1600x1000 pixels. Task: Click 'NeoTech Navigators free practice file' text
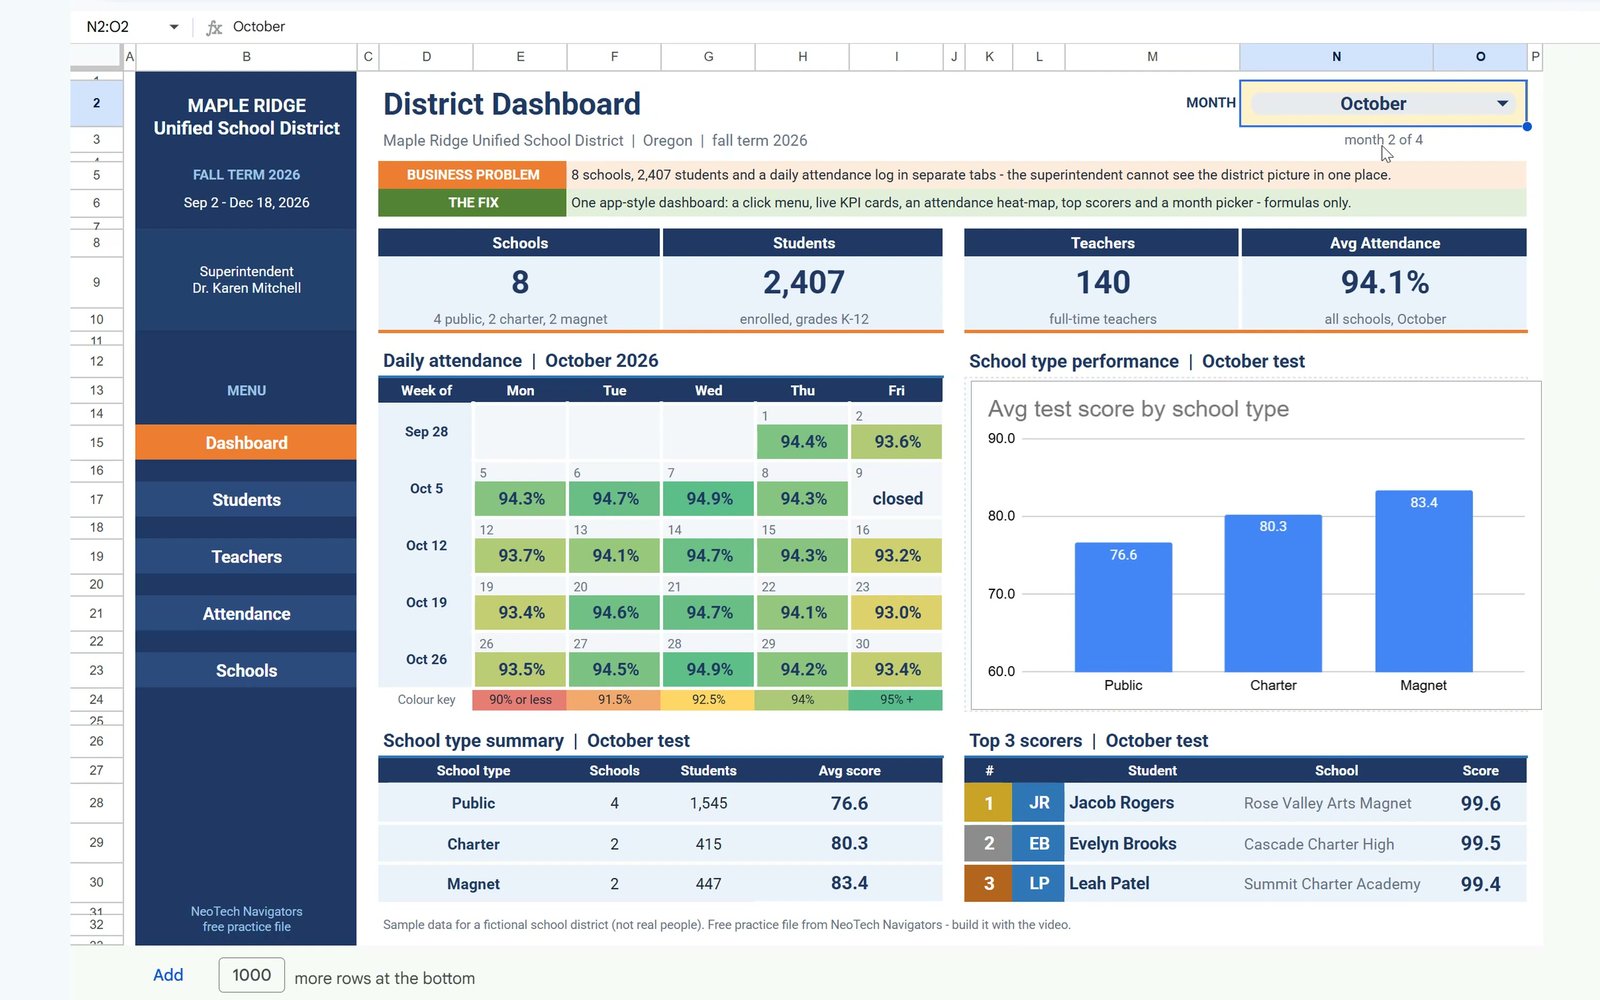click(246, 919)
